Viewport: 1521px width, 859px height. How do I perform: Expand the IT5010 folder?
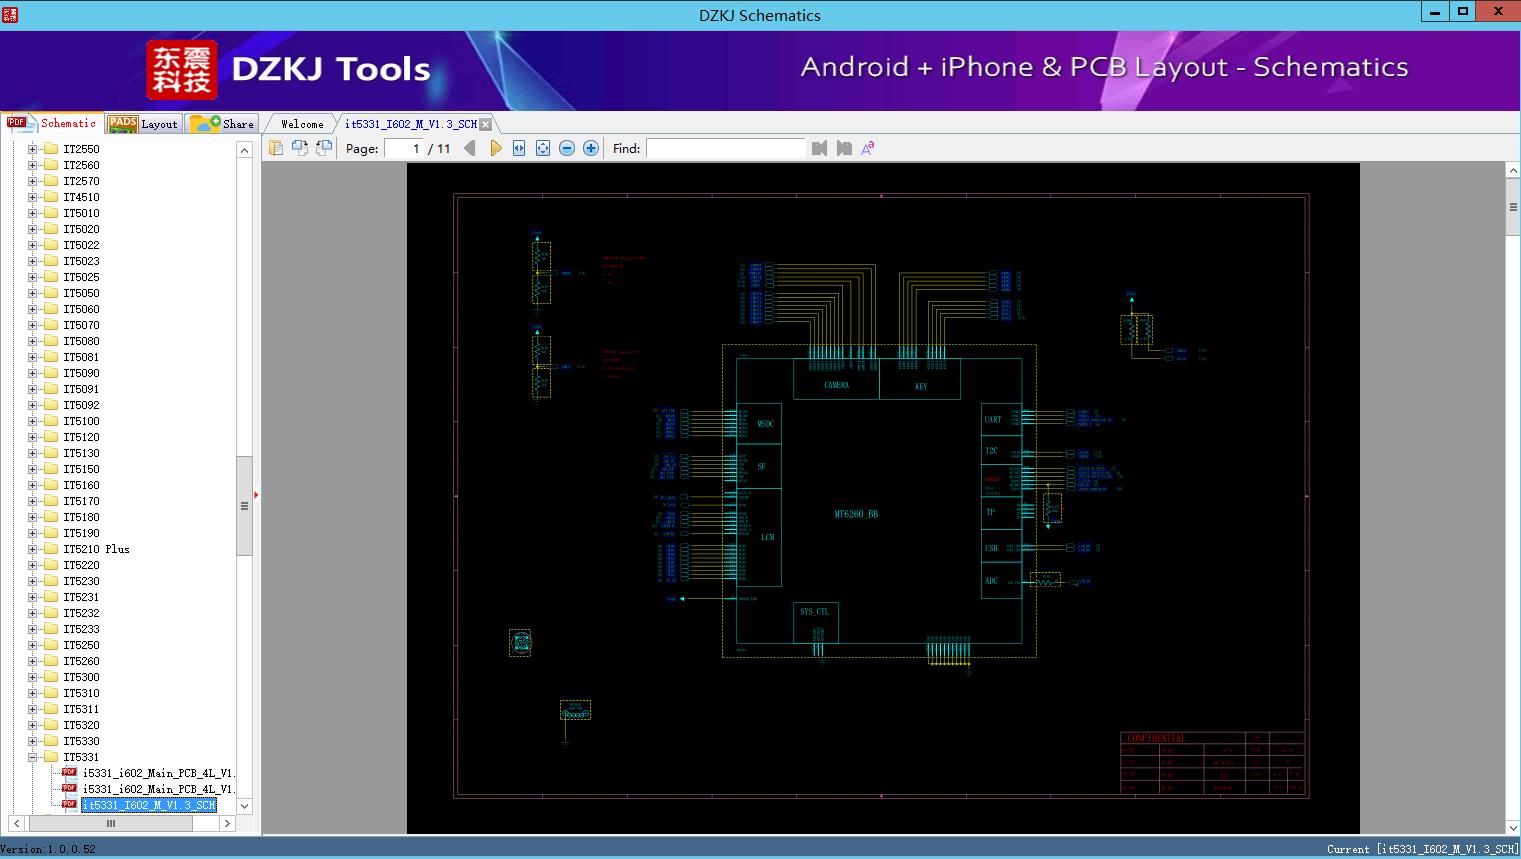(x=33, y=213)
